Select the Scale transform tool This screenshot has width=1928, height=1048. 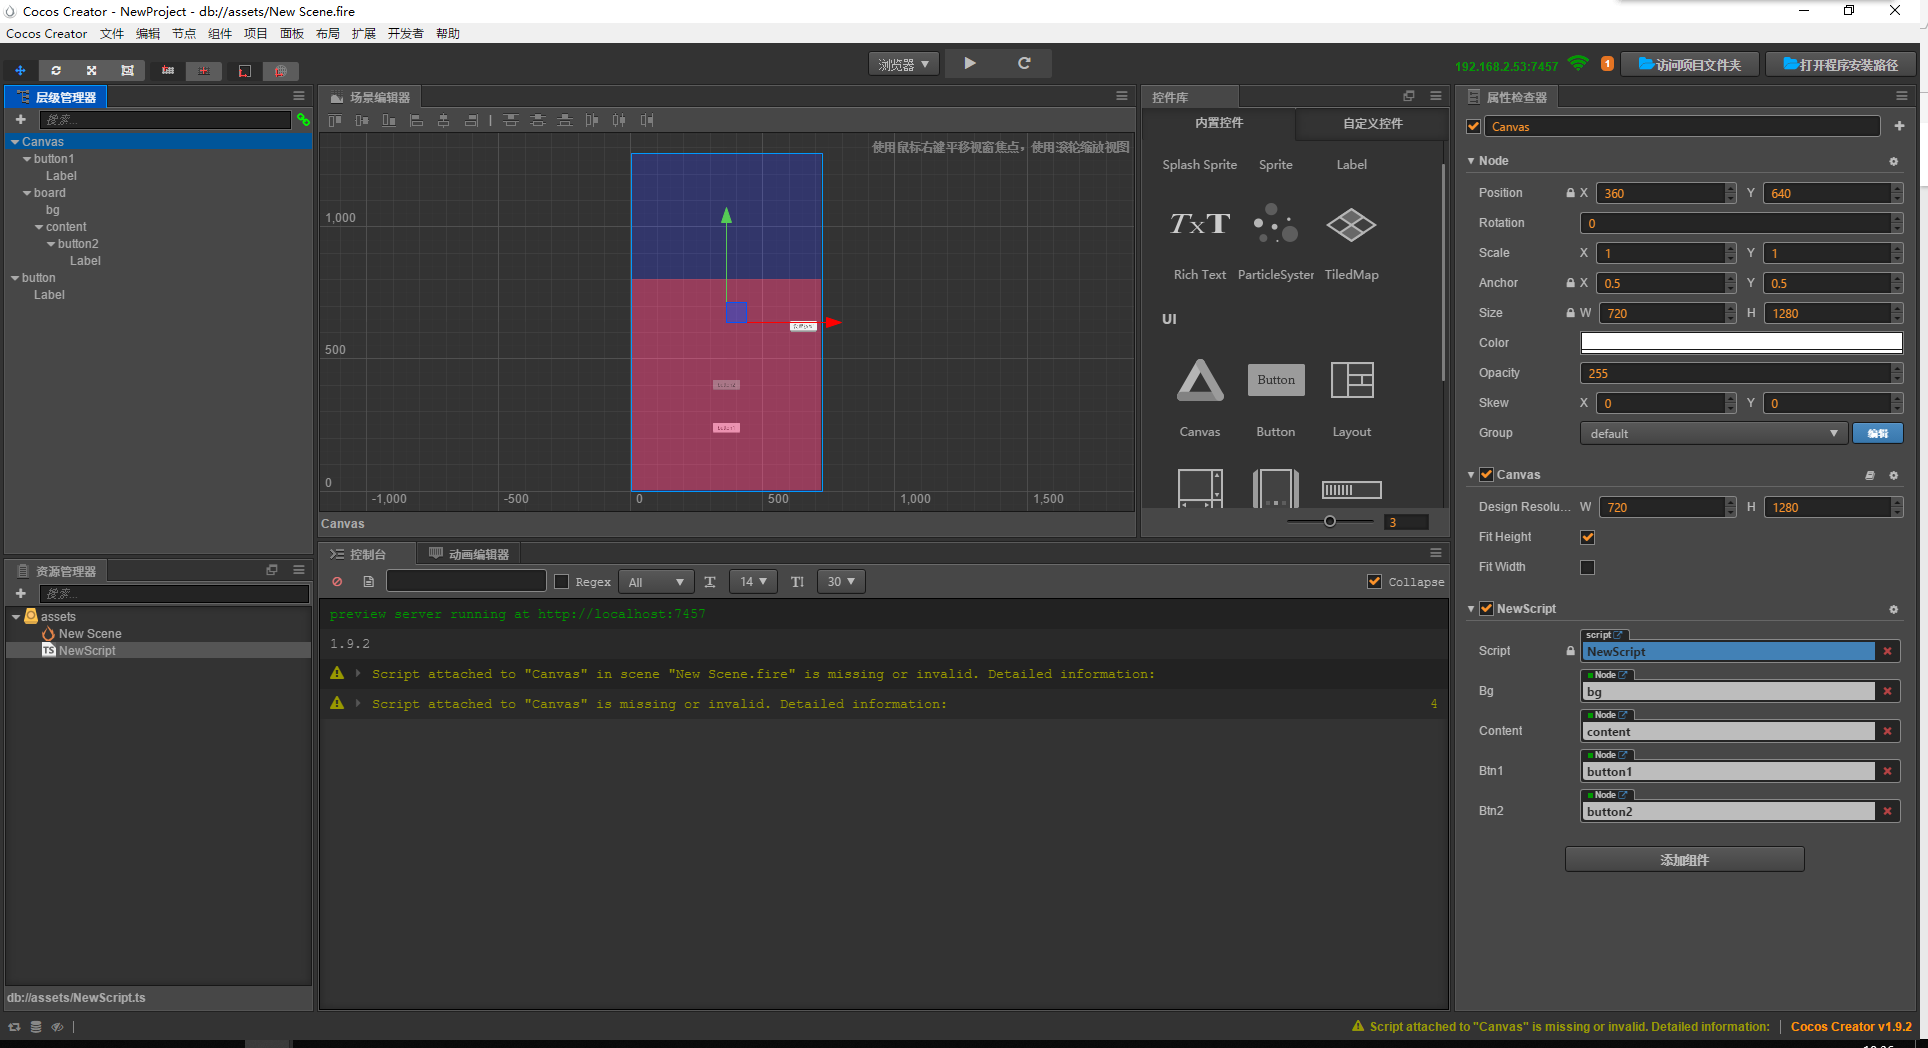tap(91, 71)
